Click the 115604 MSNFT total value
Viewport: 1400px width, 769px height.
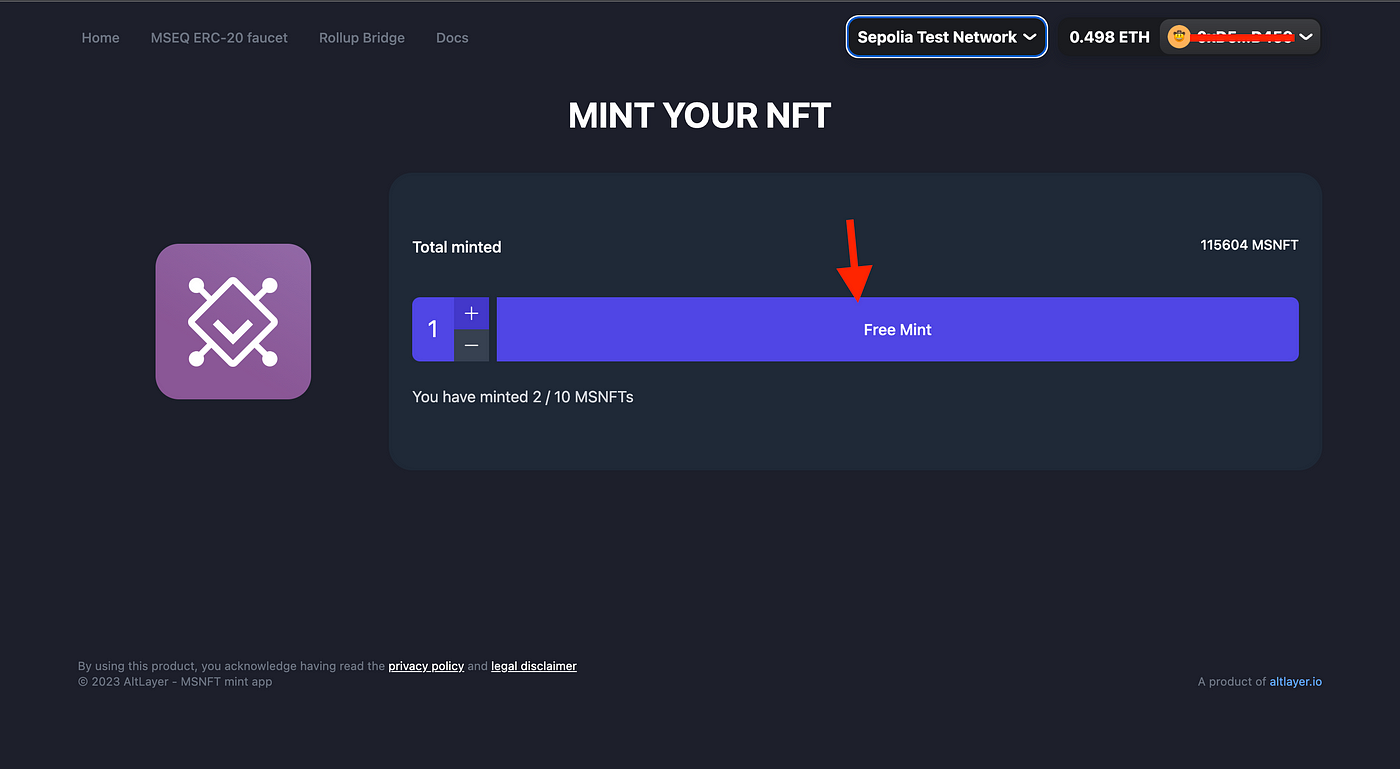pyautogui.click(x=1249, y=245)
